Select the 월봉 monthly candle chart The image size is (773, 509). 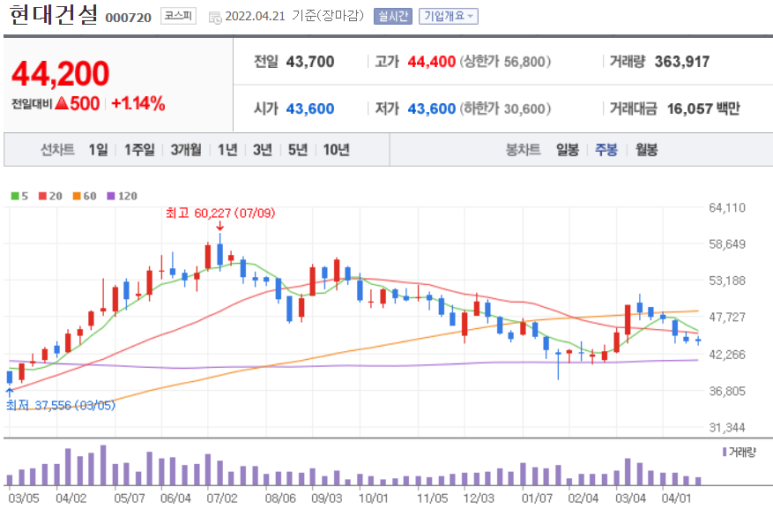point(646,150)
